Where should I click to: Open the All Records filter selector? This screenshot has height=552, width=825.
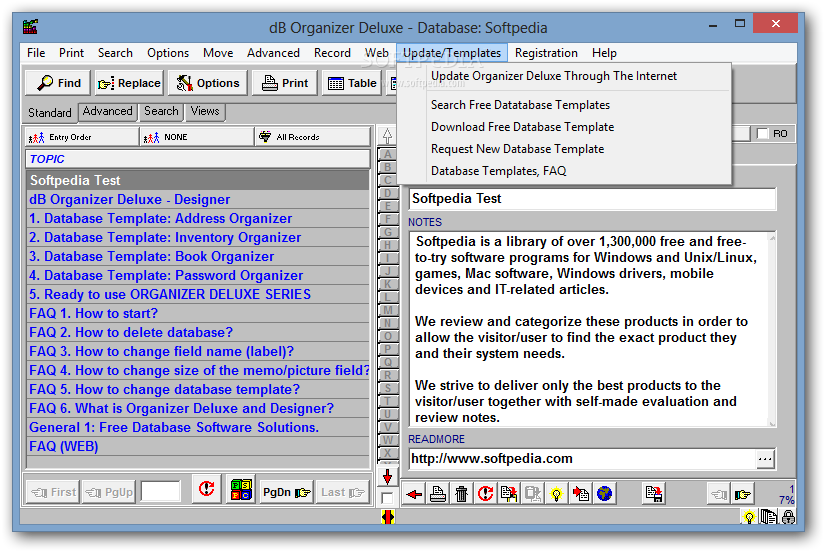click(313, 137)
